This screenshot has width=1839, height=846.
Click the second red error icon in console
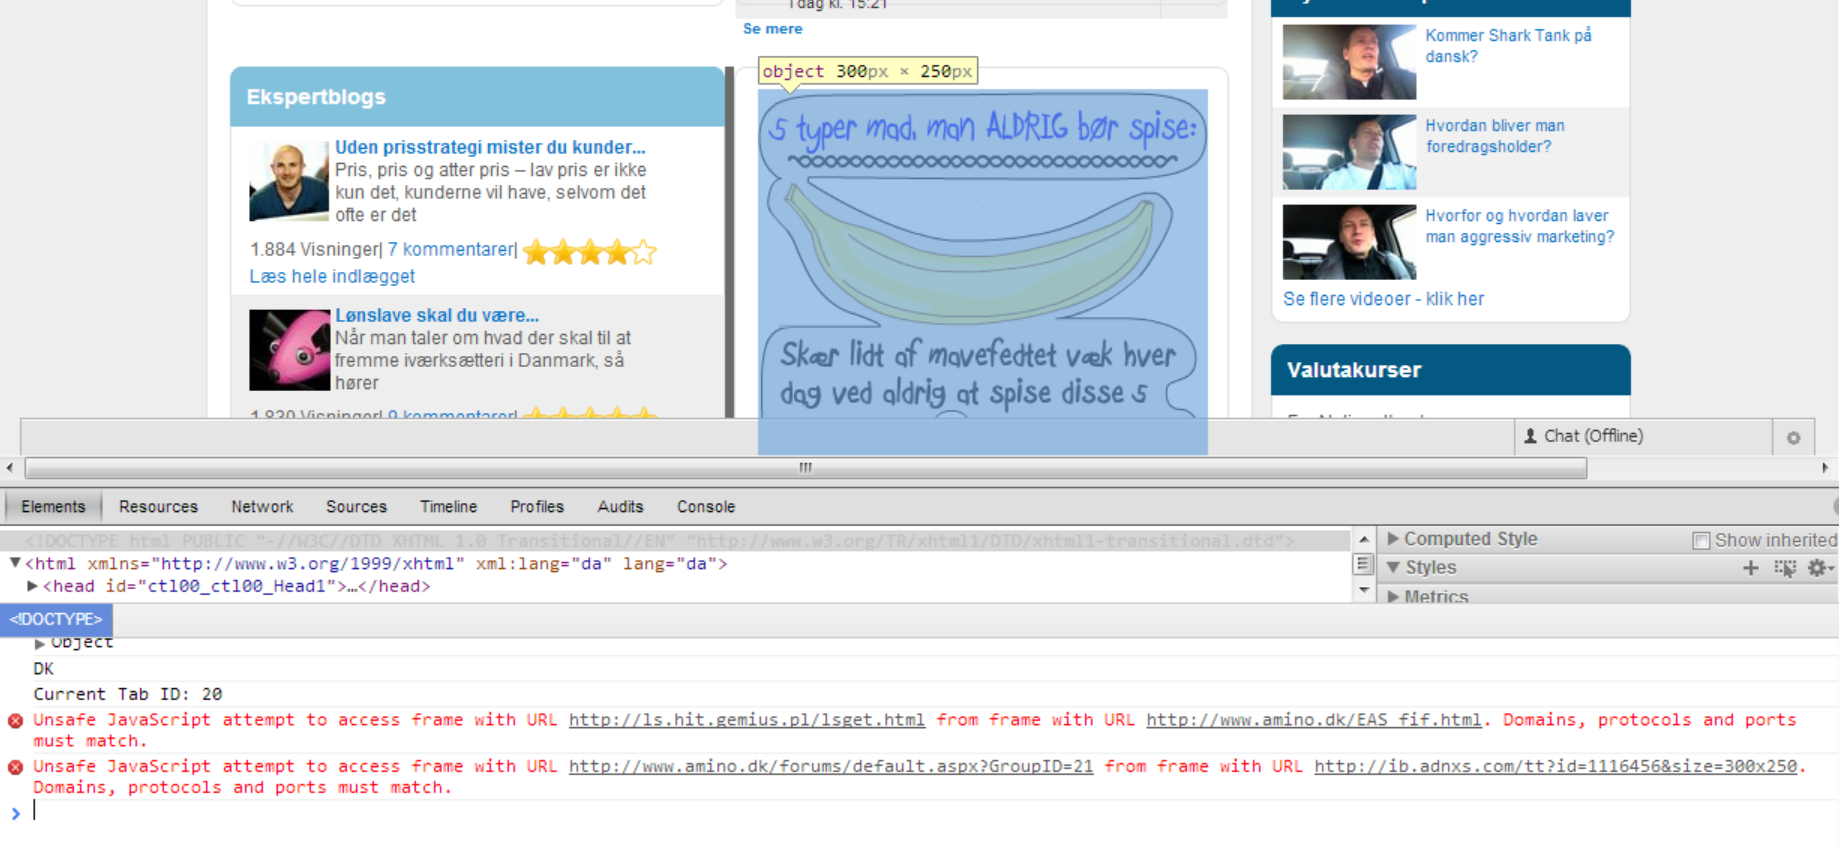(x=16, y=767)
